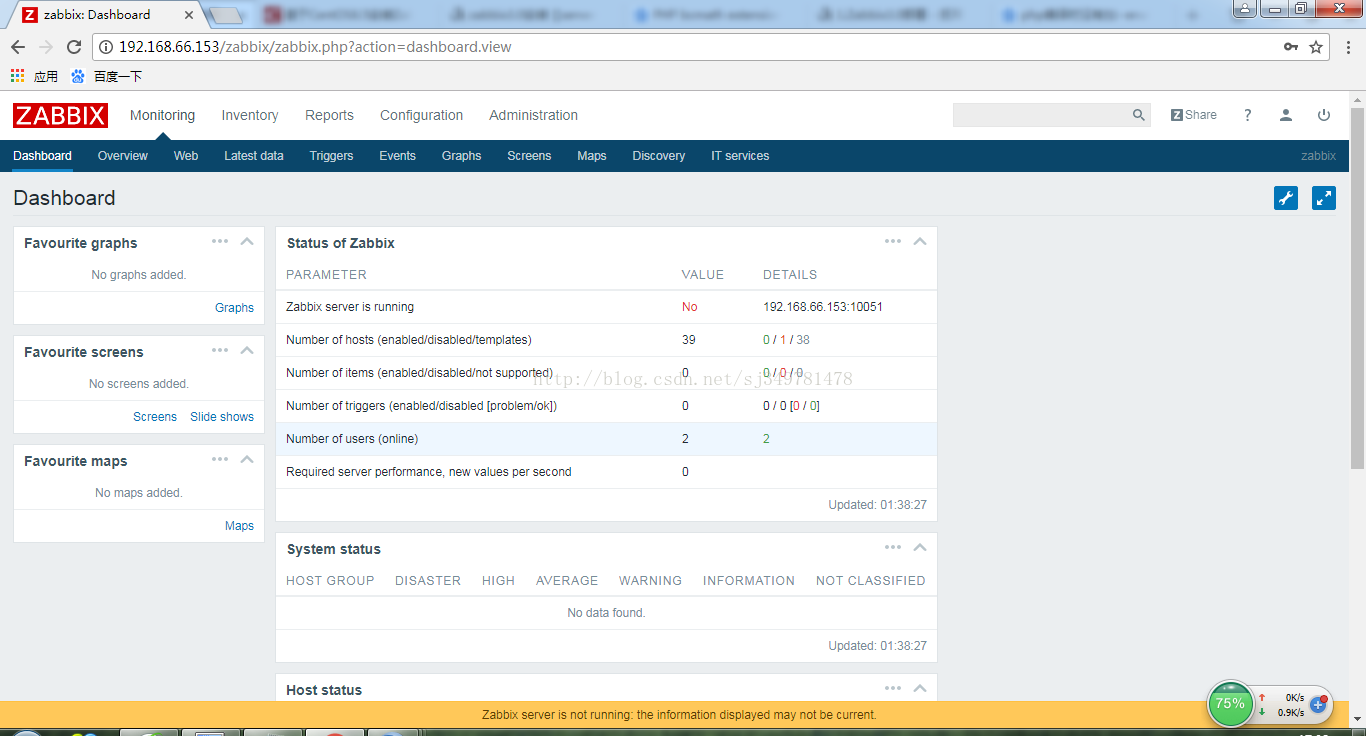The height and width of the screenshot is (736, 1366).
Task: Open System status menu dots
Action: click(893, 547)
